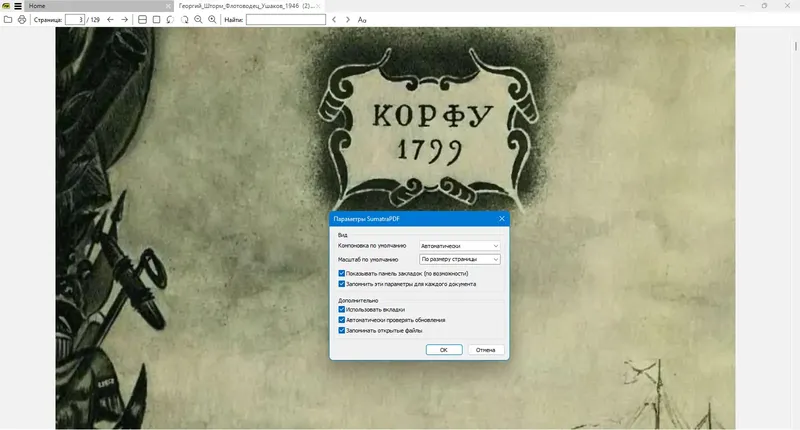The width and height of the screenshot is (800, 430).
Task: Click the Отмена button
Action: [x=486, y=350]
